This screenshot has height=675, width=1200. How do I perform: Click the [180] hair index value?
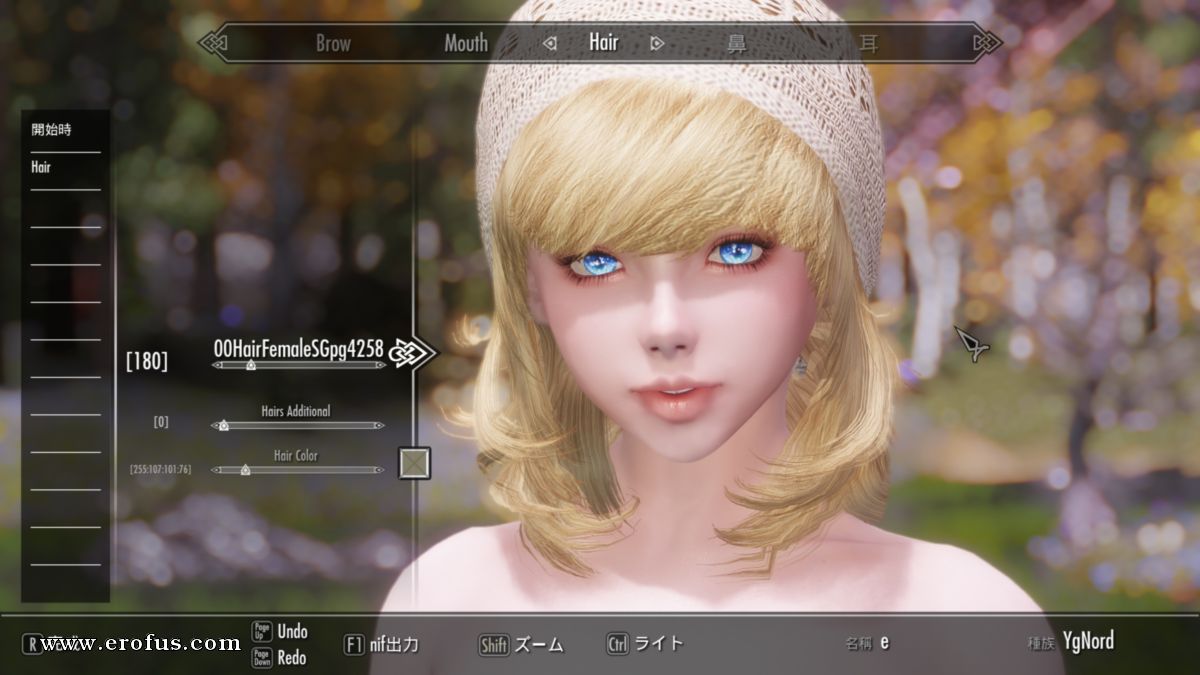click(x=147, y=362)
